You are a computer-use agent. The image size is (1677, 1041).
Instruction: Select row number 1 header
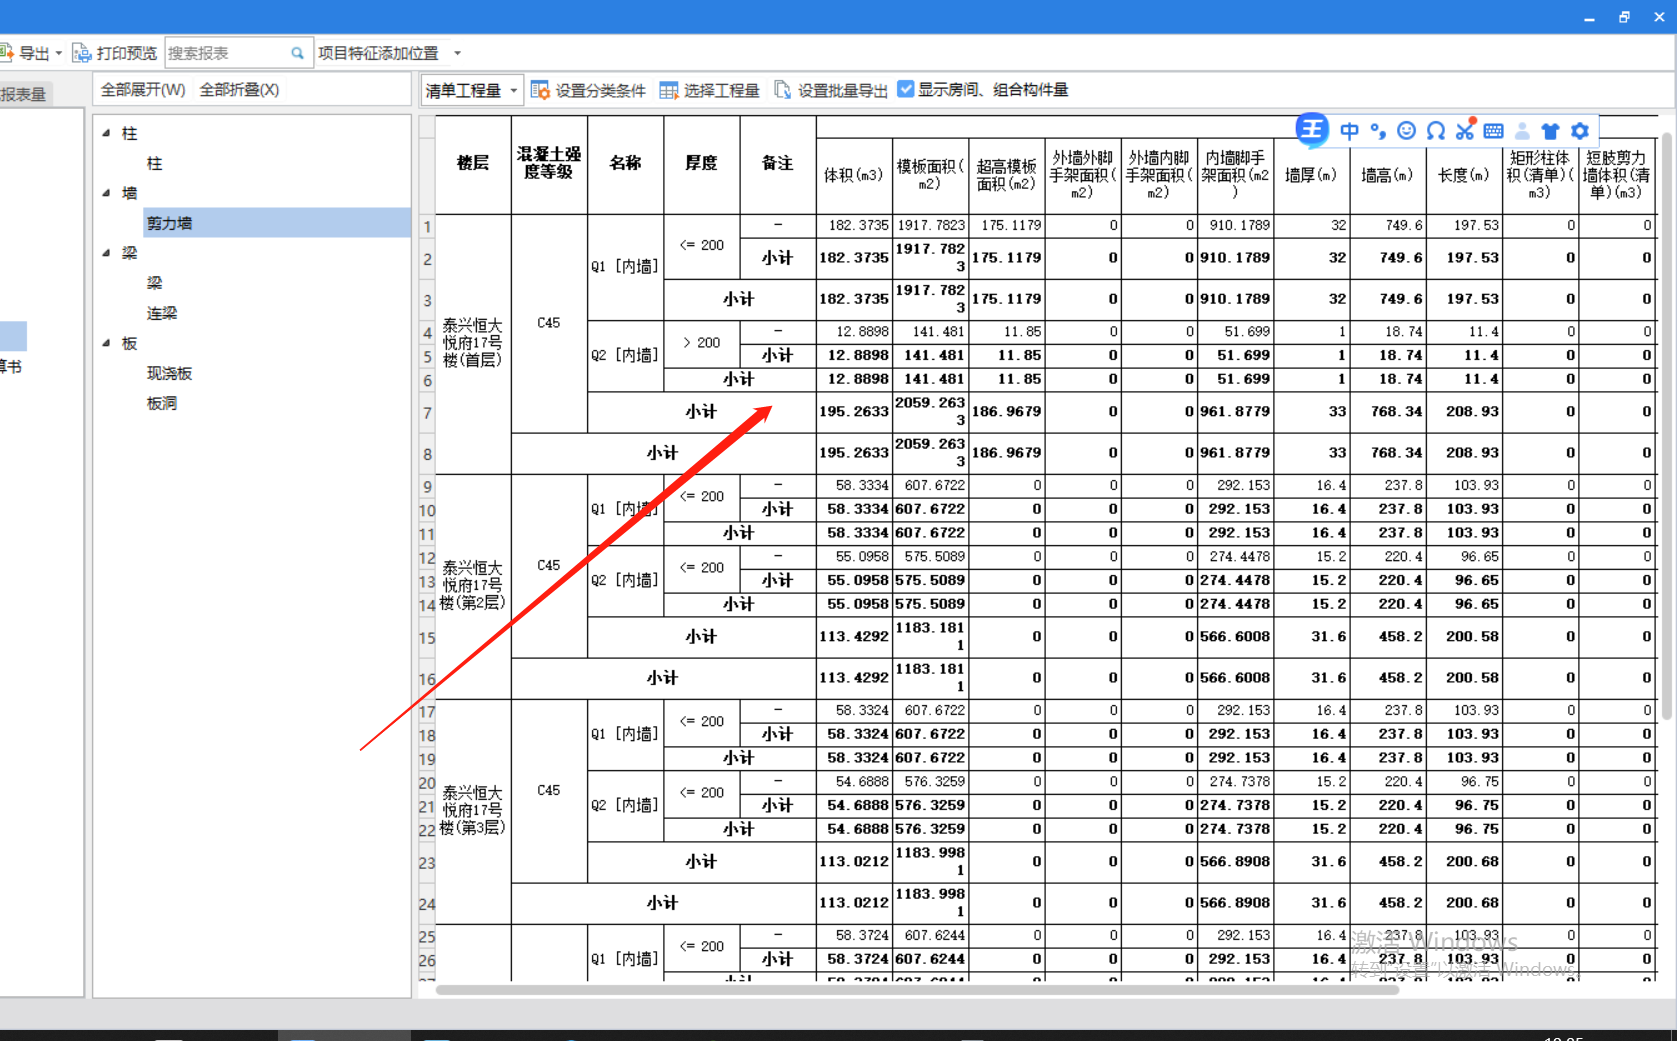click(x=427, y=226)
